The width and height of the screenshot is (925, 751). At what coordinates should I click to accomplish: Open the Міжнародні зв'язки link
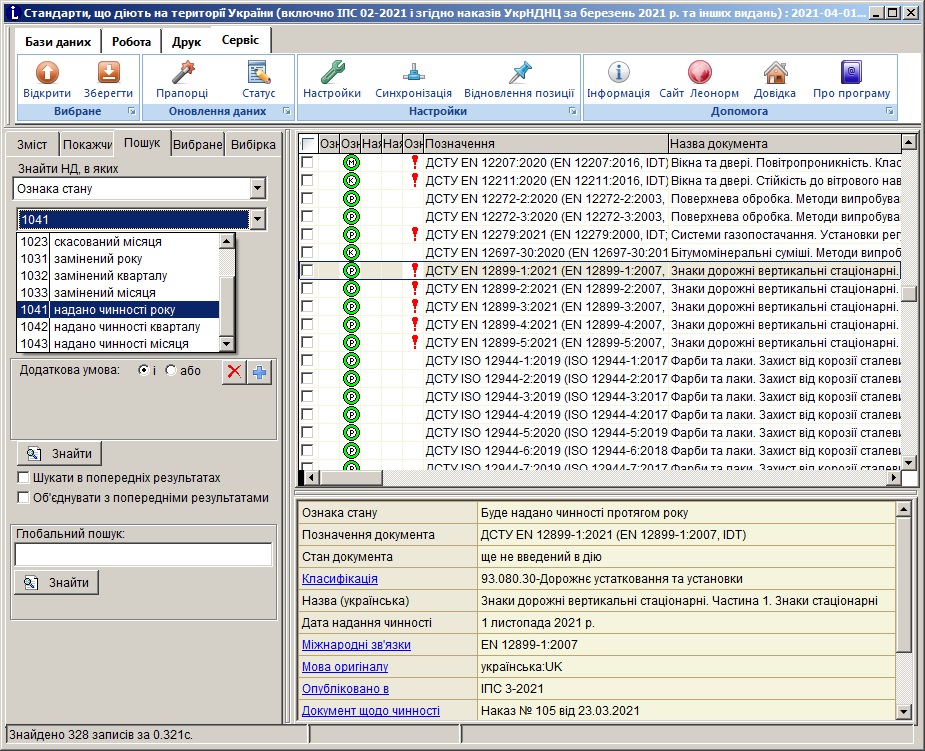[356, 645]
